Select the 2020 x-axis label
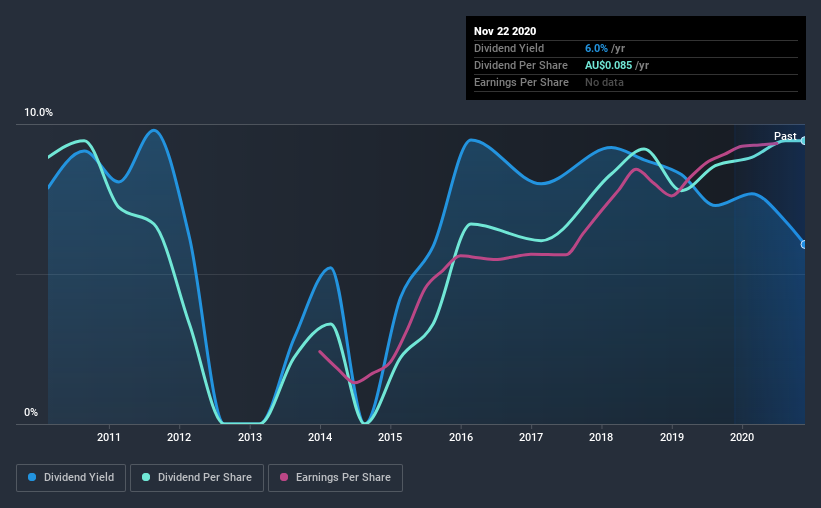Screen dimensions: 821x508 tap(742, 437)
